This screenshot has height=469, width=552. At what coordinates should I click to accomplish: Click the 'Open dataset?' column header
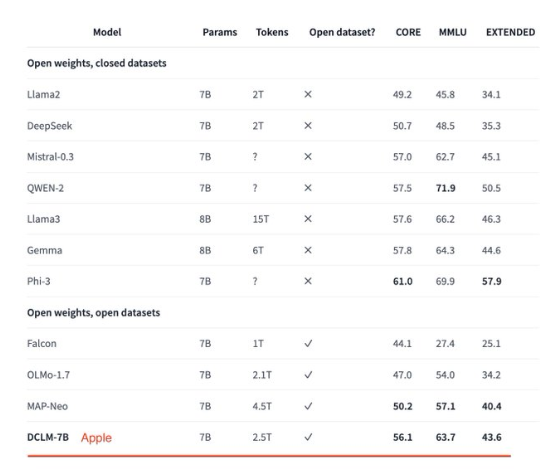[342, 32]
